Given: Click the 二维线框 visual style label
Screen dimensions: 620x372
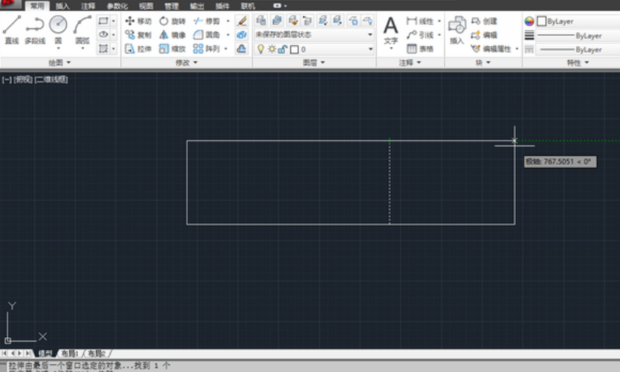Looking at the screenshot, I should 51,79.
